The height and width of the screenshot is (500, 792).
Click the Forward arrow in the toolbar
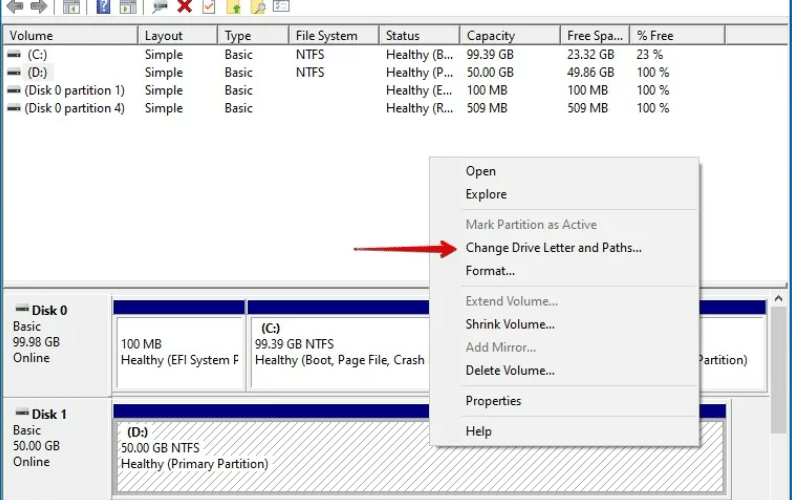[x=39, y=6]
